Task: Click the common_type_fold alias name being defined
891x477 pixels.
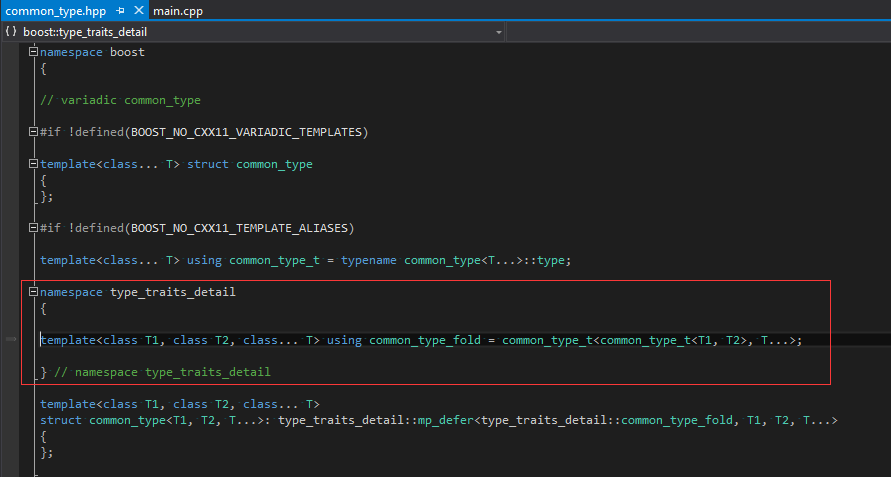Action: [425, 340]
